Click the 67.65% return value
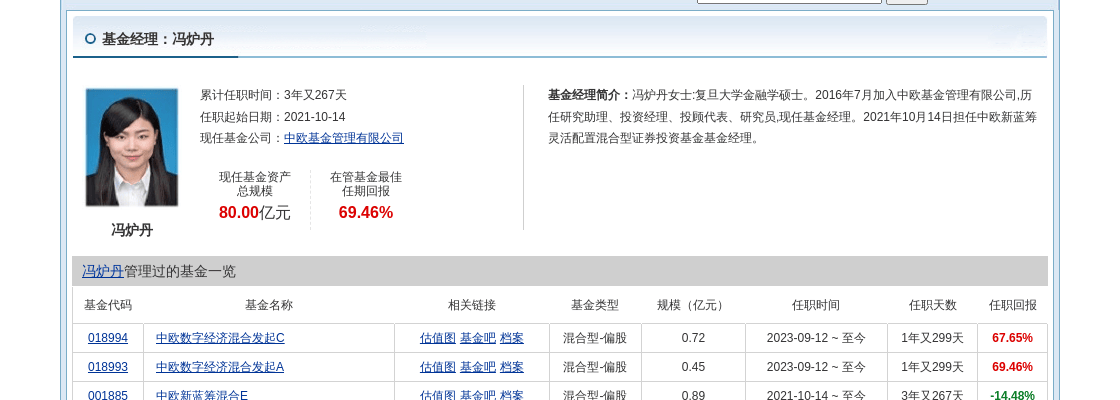This screenshot has height=400, width=1120. click(x=1012, y=338)
